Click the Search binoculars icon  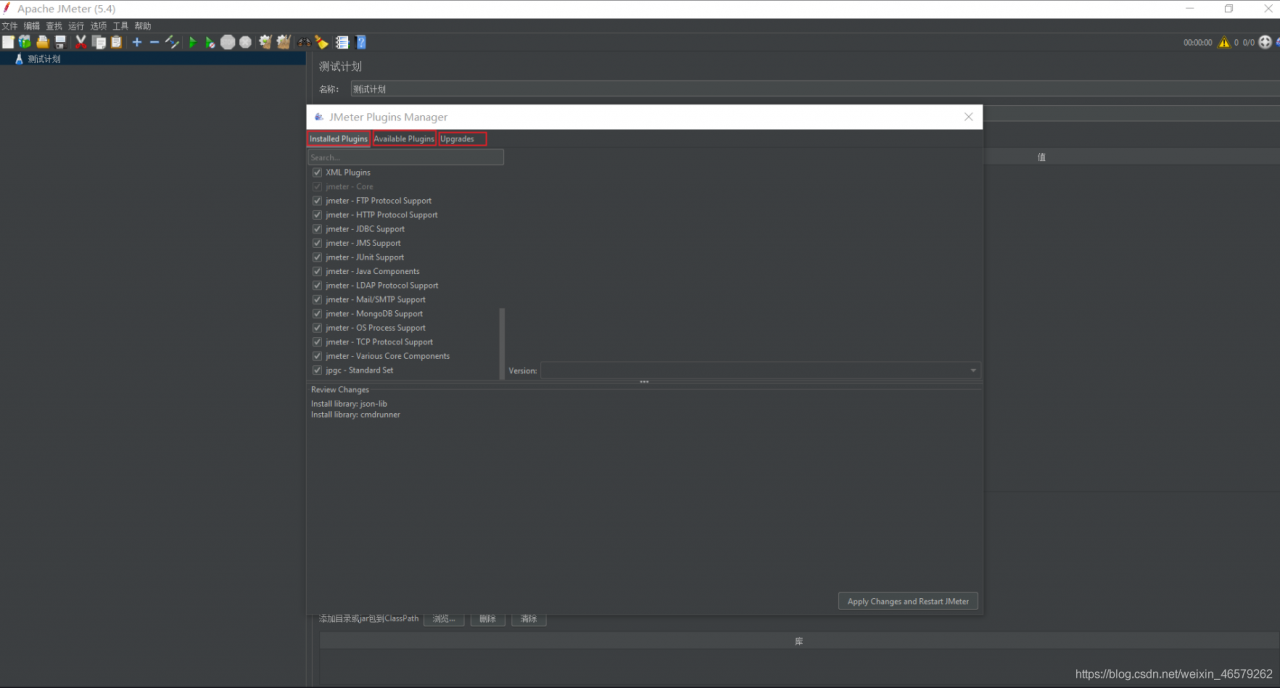[303, 42]
